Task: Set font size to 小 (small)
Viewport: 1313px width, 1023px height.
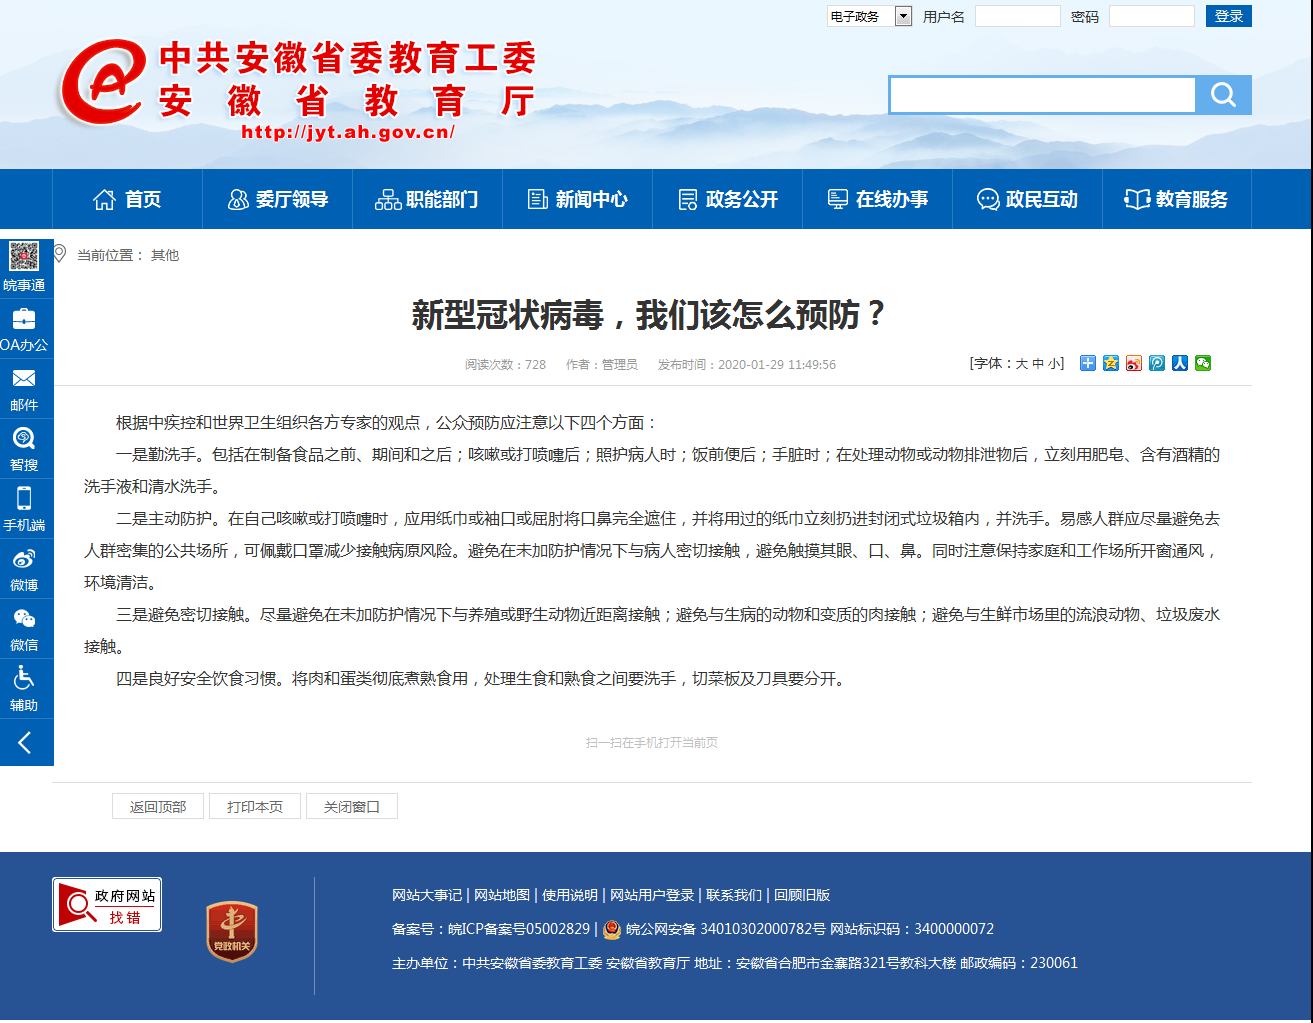Action: click(x=1054, y=364)
